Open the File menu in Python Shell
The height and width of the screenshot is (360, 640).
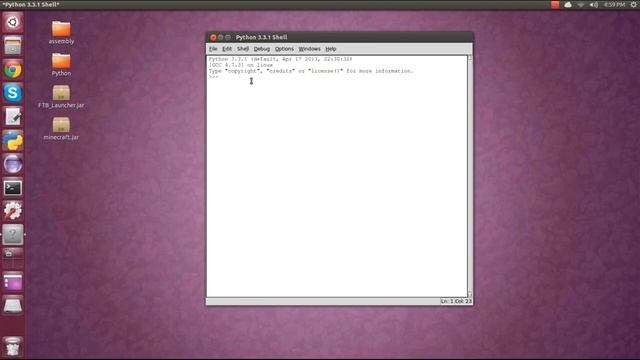[213, 49]
